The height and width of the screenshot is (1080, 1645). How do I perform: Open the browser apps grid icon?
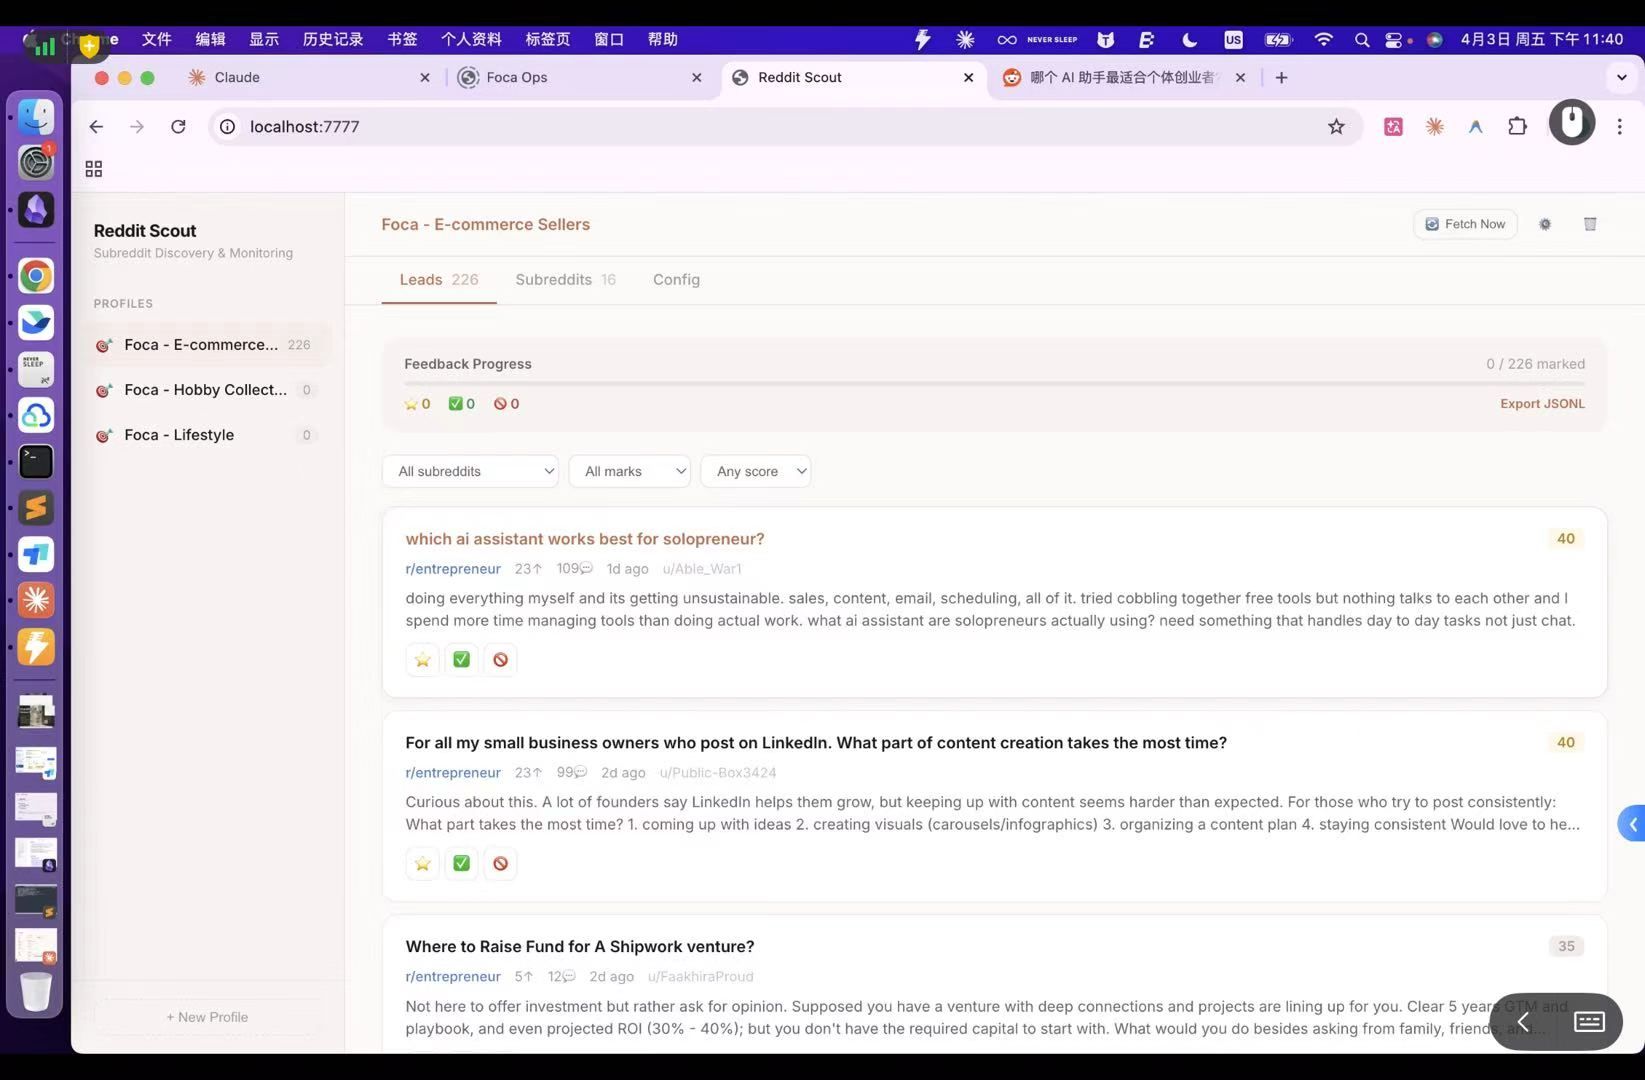pos(94,169)
